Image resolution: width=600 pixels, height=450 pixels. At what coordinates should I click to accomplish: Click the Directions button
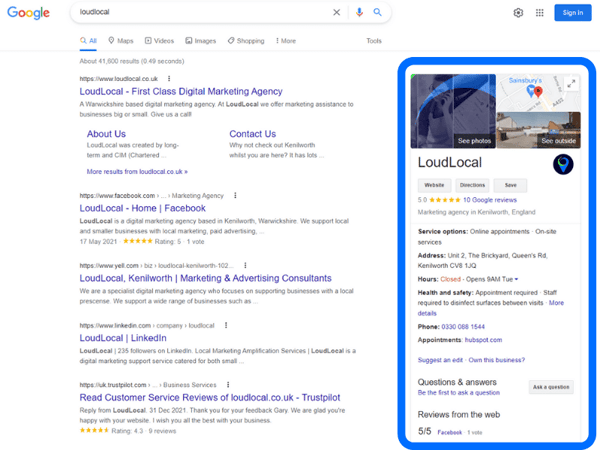[472, 185]
